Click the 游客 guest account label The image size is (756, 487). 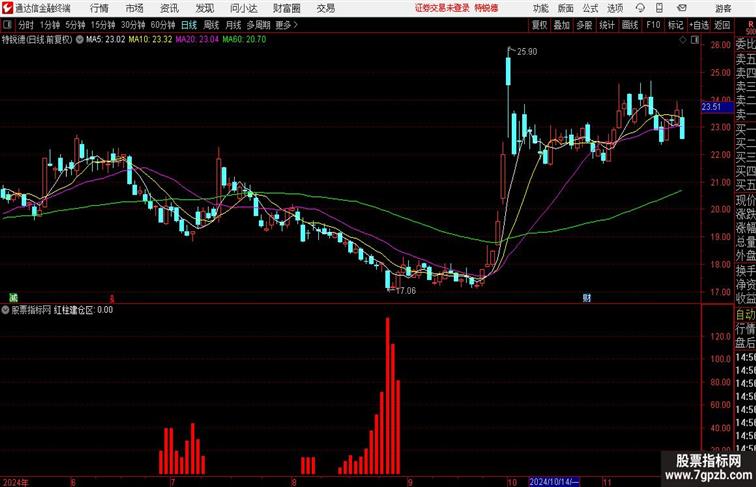click(723, 8)
